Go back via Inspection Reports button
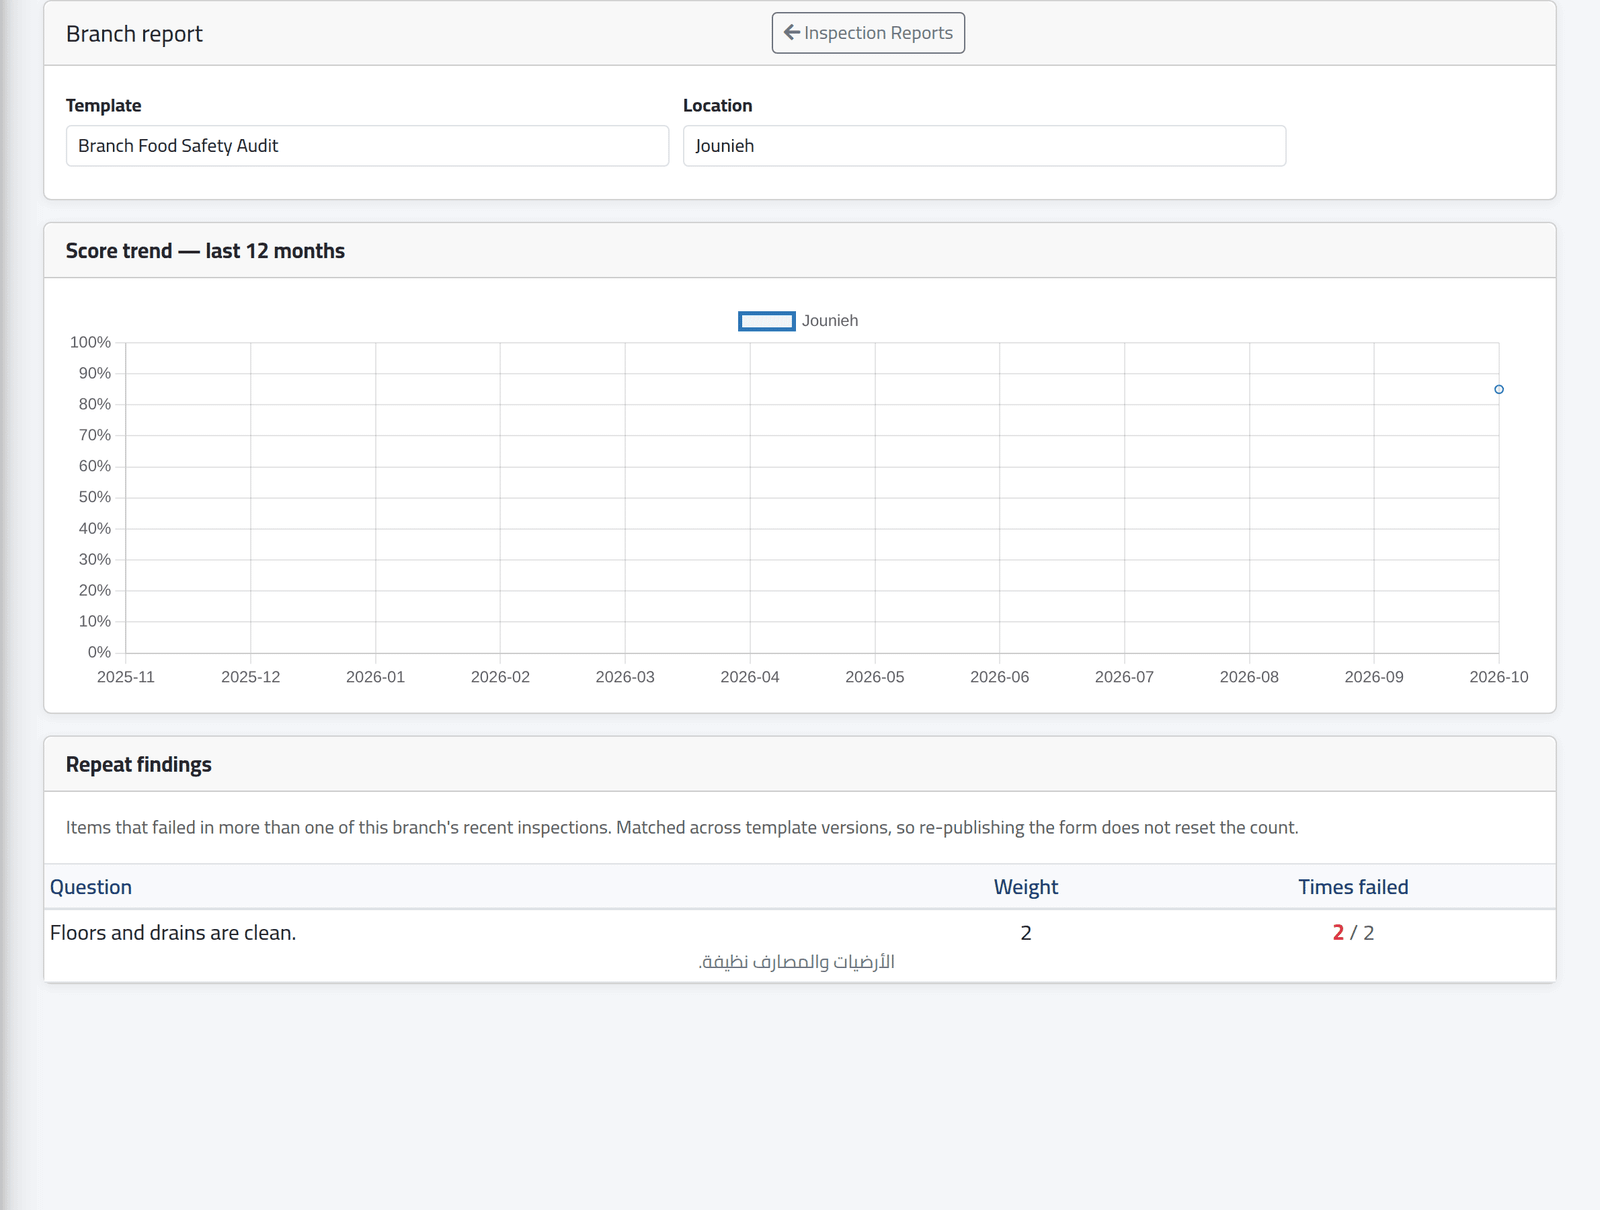Viewport: 1600px width, 1210px height. (868, 33)
